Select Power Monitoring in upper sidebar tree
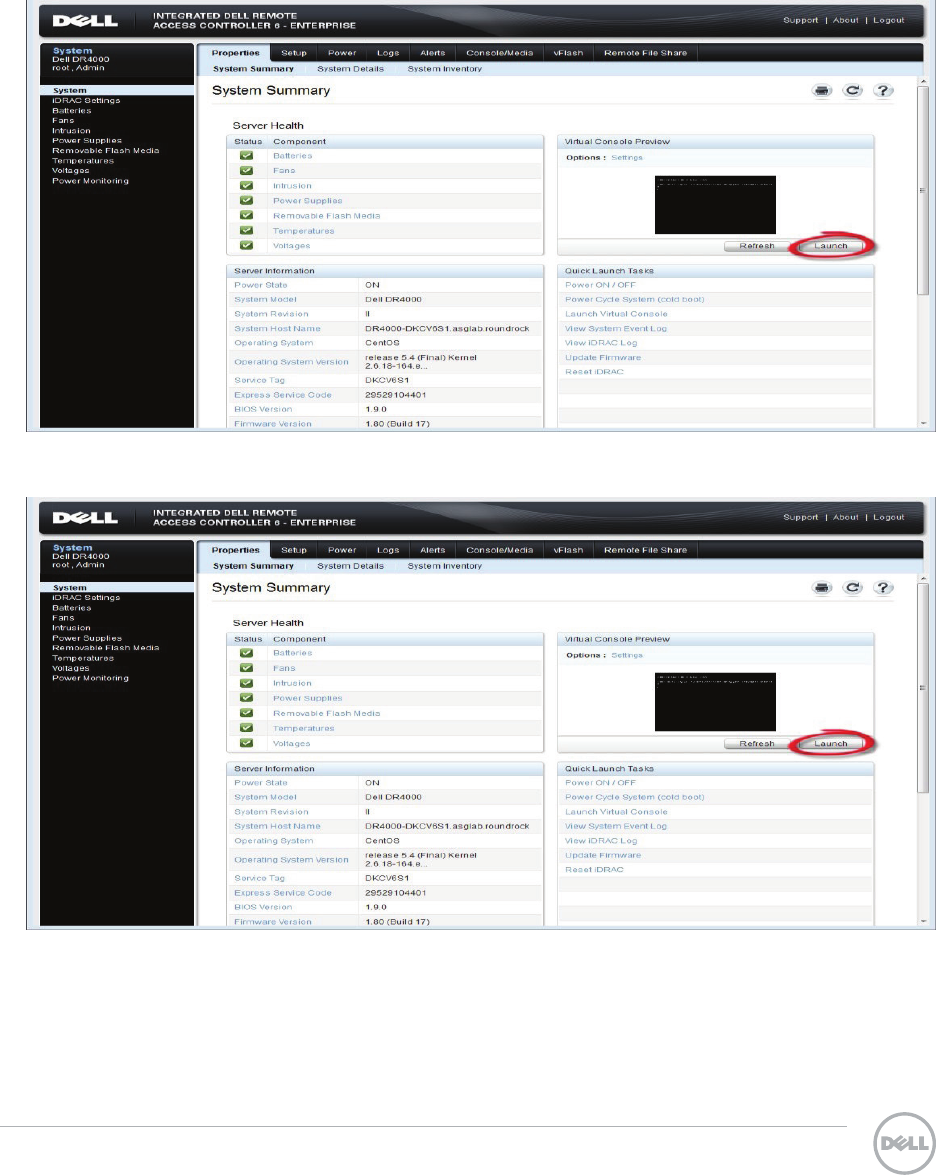Viewport: 936px width, 1175px height. tap(90, 181)
